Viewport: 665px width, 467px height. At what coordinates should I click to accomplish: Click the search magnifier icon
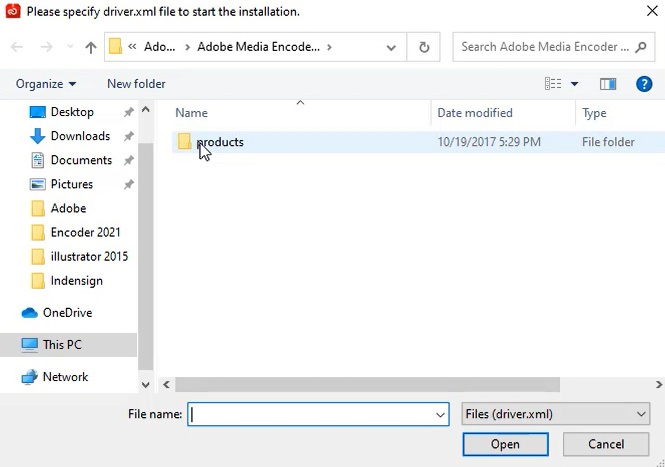click(639, 47)
